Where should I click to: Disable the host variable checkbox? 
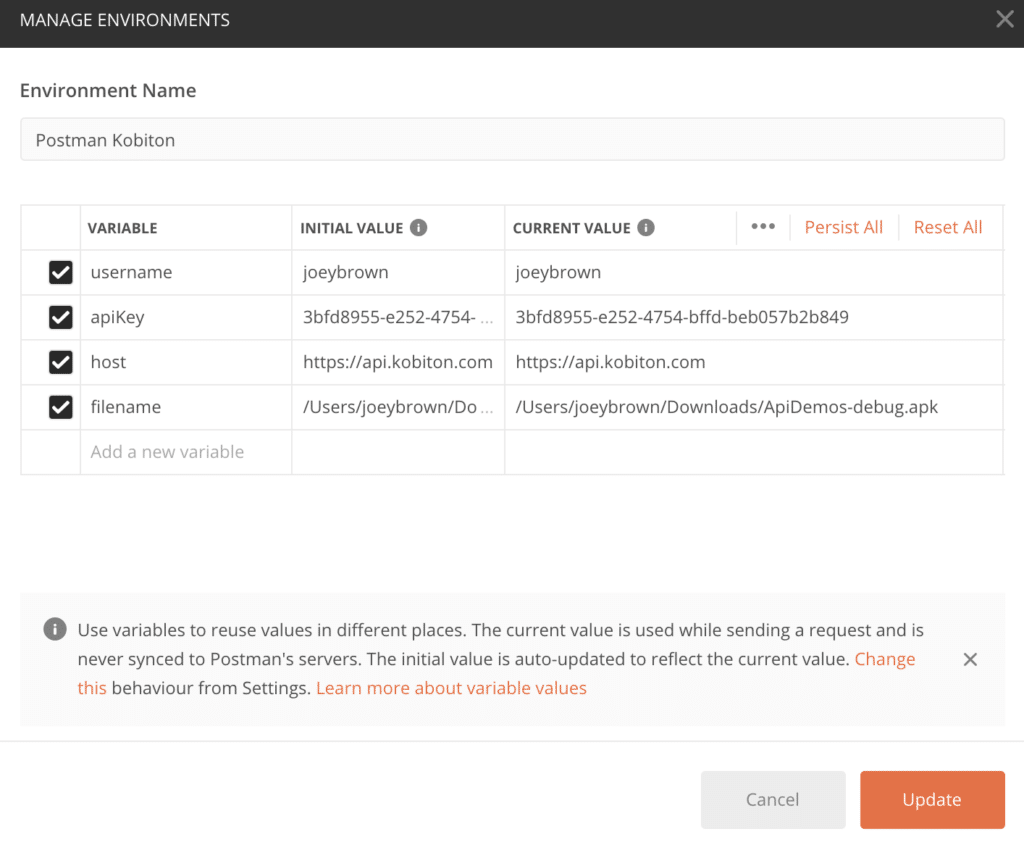click(x=61, y=362)
